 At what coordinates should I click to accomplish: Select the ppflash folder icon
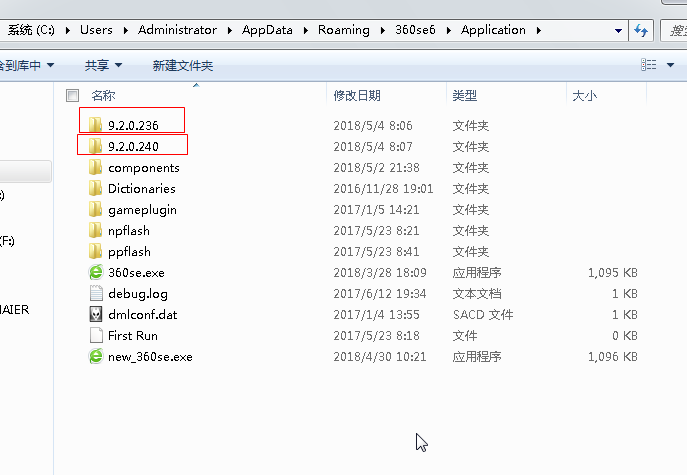click(95, 251)
